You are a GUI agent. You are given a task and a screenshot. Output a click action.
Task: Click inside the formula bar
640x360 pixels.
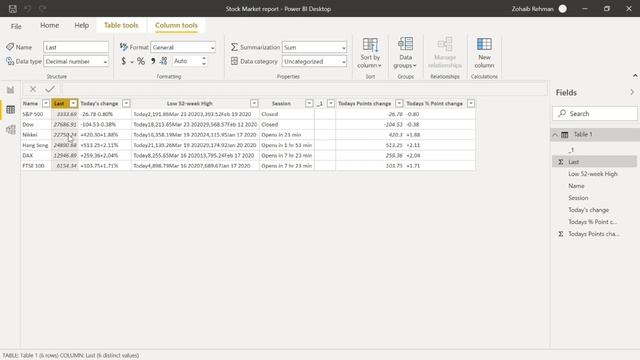(x=304, y=89)
